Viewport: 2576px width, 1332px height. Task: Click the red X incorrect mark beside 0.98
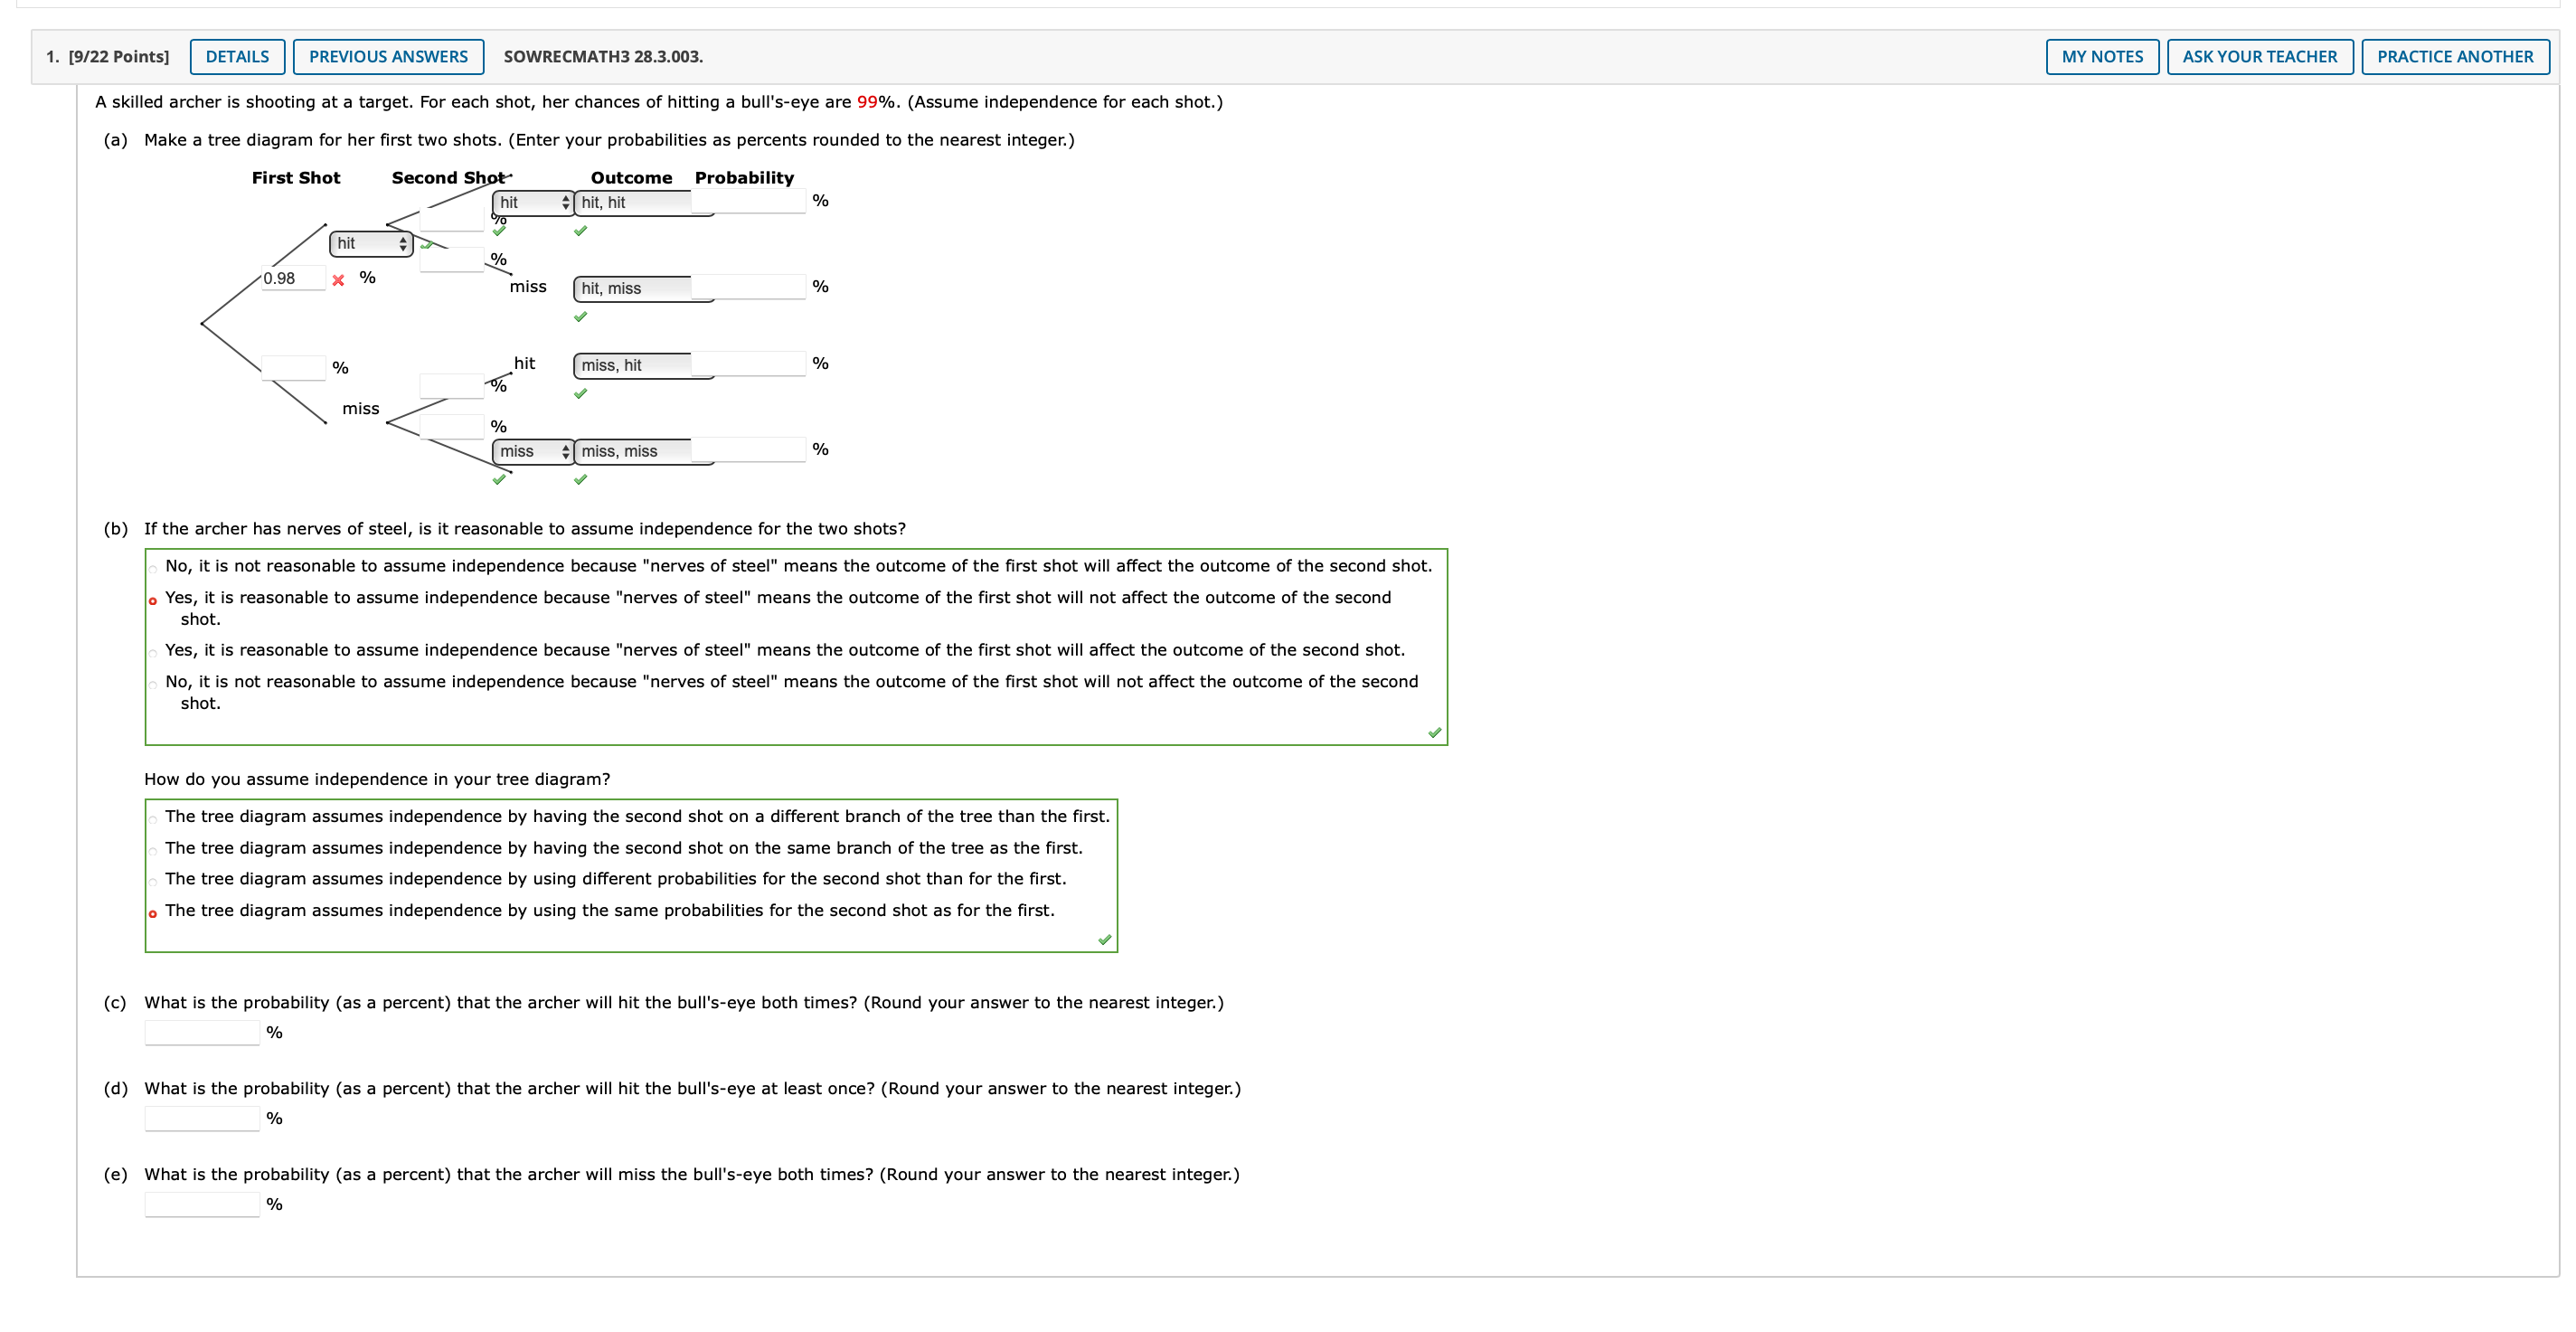(x=338, y=280)
